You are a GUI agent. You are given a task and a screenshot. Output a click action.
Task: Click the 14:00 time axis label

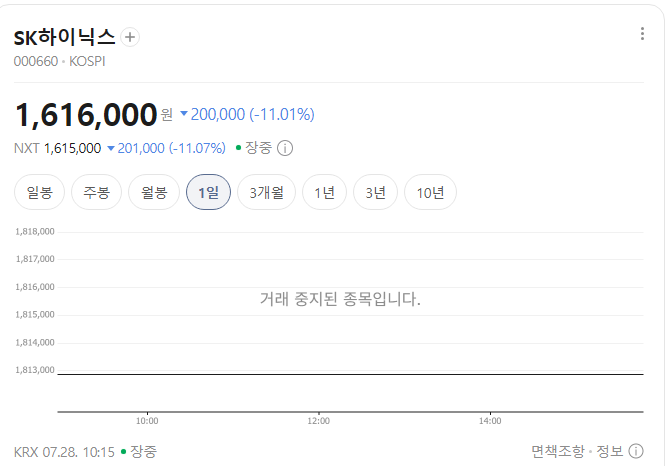[490, 421]
